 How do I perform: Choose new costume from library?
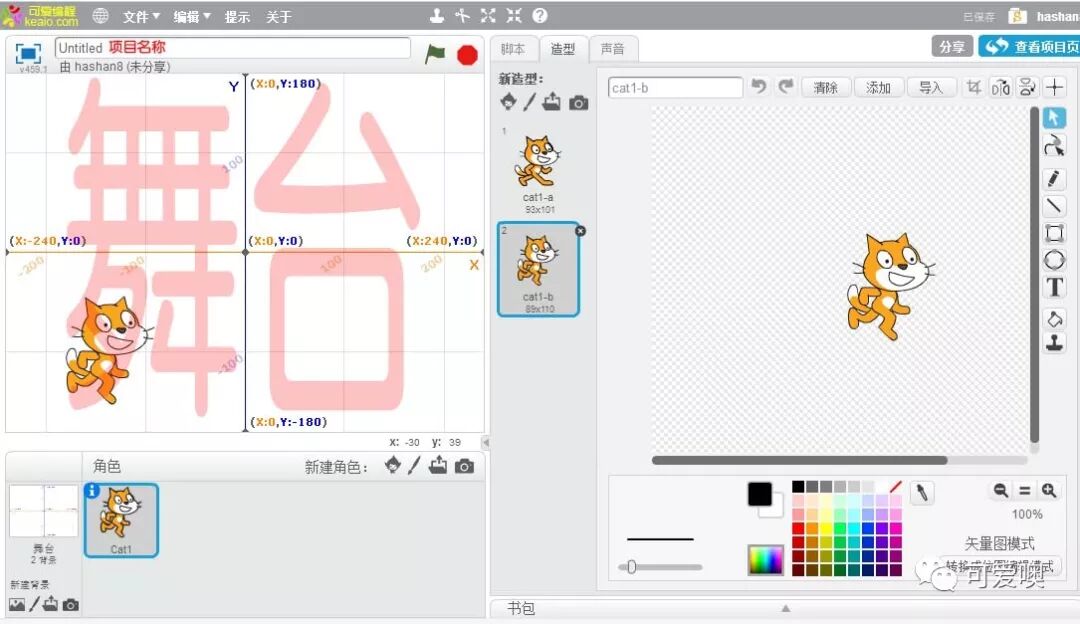point(508,103)
